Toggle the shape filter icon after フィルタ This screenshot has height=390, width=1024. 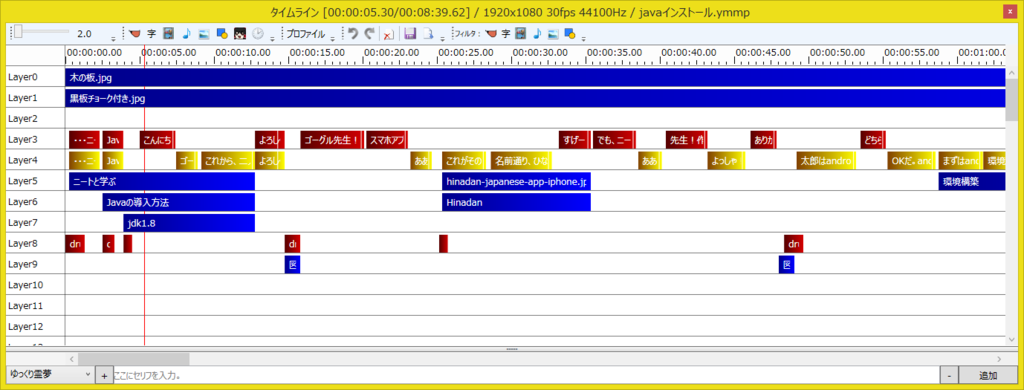point(569,33)
